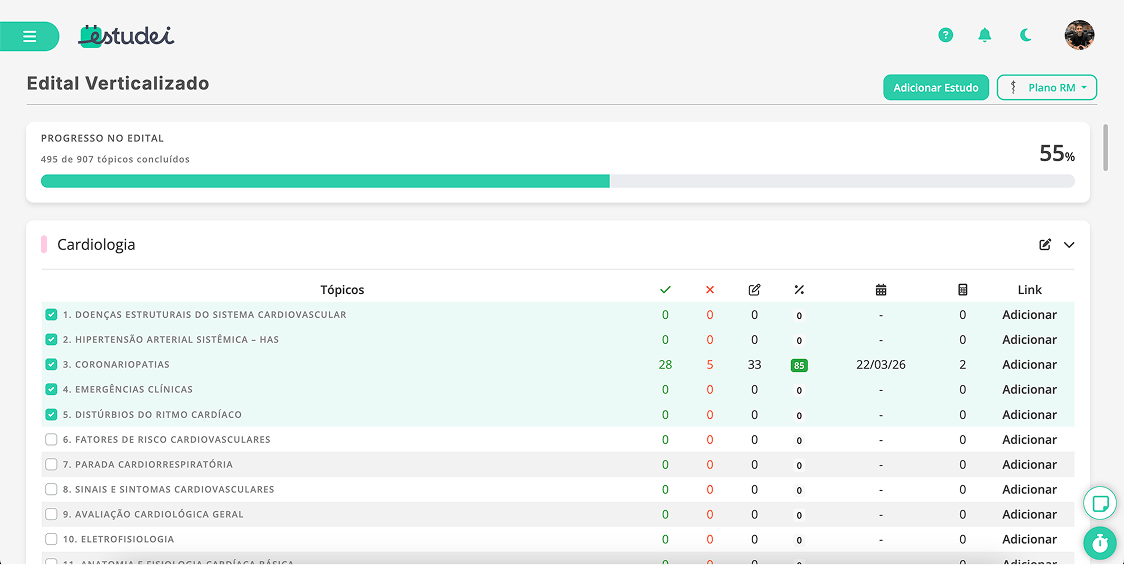Collapse the Cardiologia section chevron
Screen dimensions: 1125x565
pos(1069,245)
